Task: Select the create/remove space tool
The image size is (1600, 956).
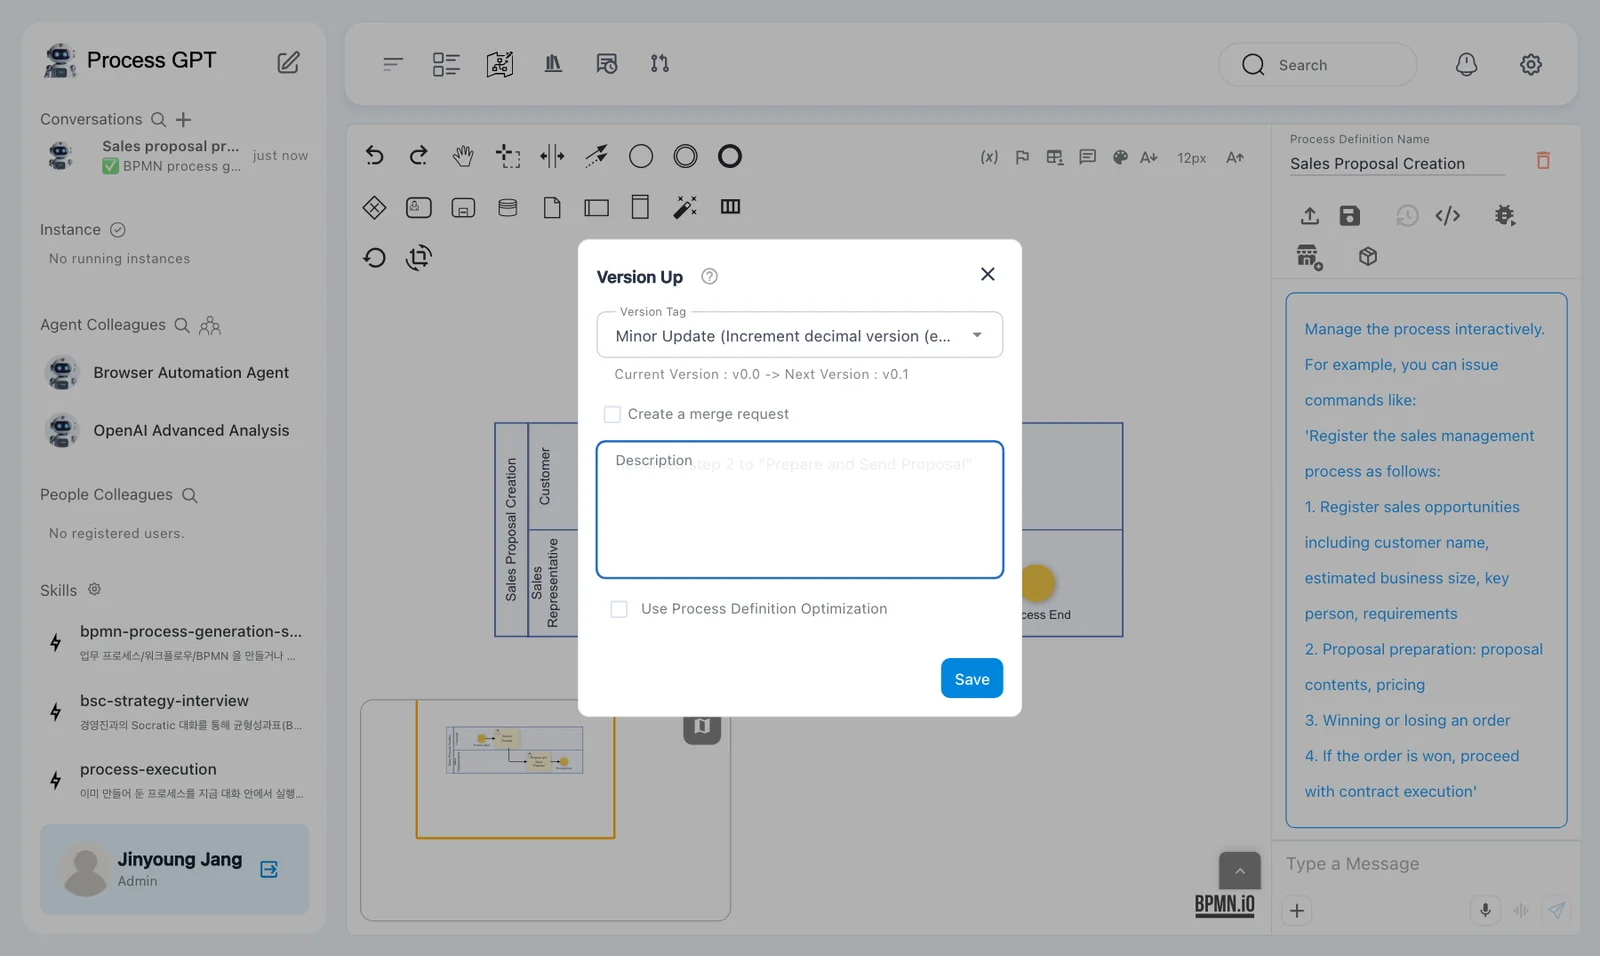Action: [552, 156]
